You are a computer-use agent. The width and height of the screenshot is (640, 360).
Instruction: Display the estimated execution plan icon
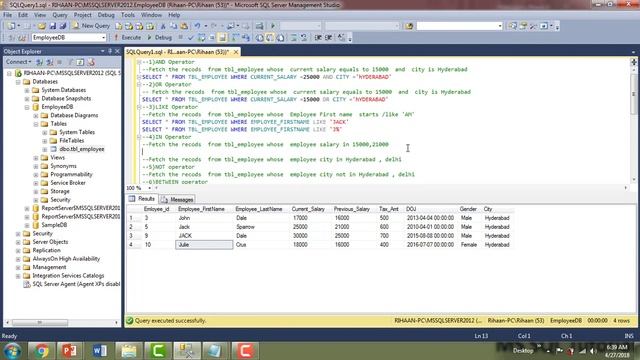point(201,38)
